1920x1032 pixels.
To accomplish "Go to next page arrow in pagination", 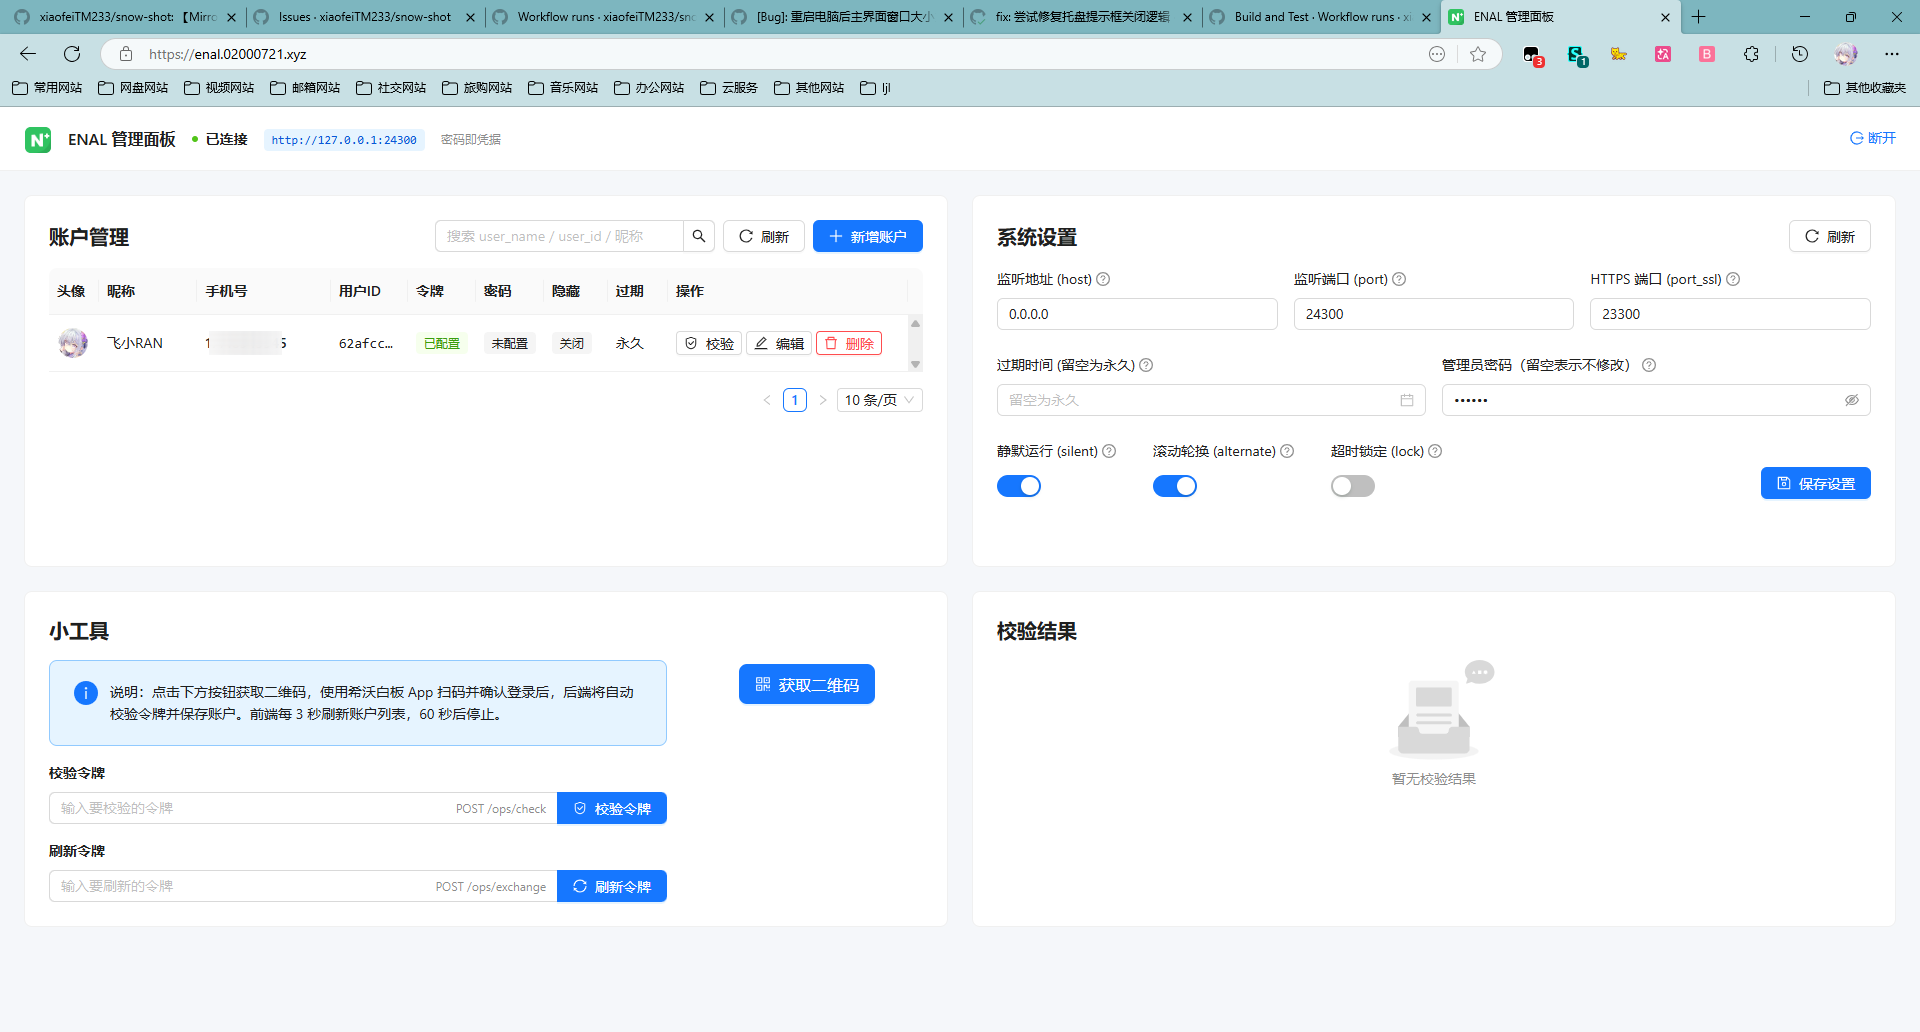I will [x=823, y=400].
